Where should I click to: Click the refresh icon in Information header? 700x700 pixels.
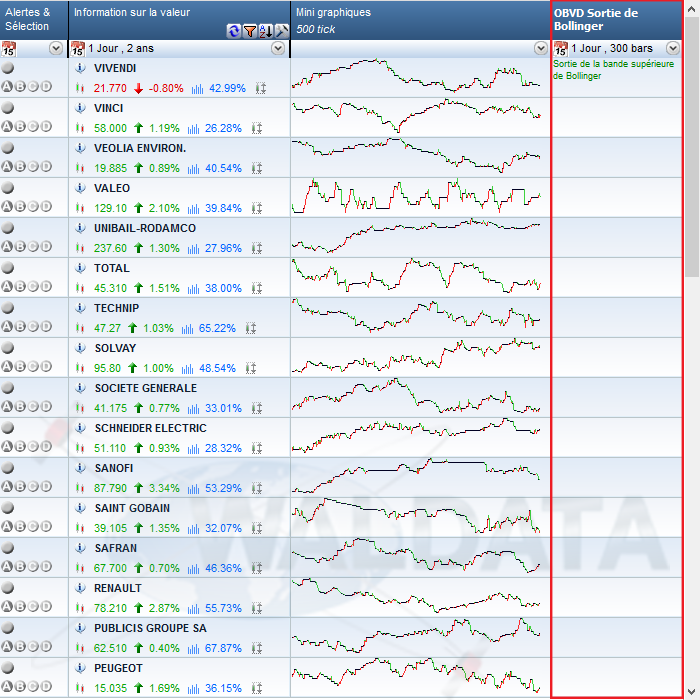(233, 31)
